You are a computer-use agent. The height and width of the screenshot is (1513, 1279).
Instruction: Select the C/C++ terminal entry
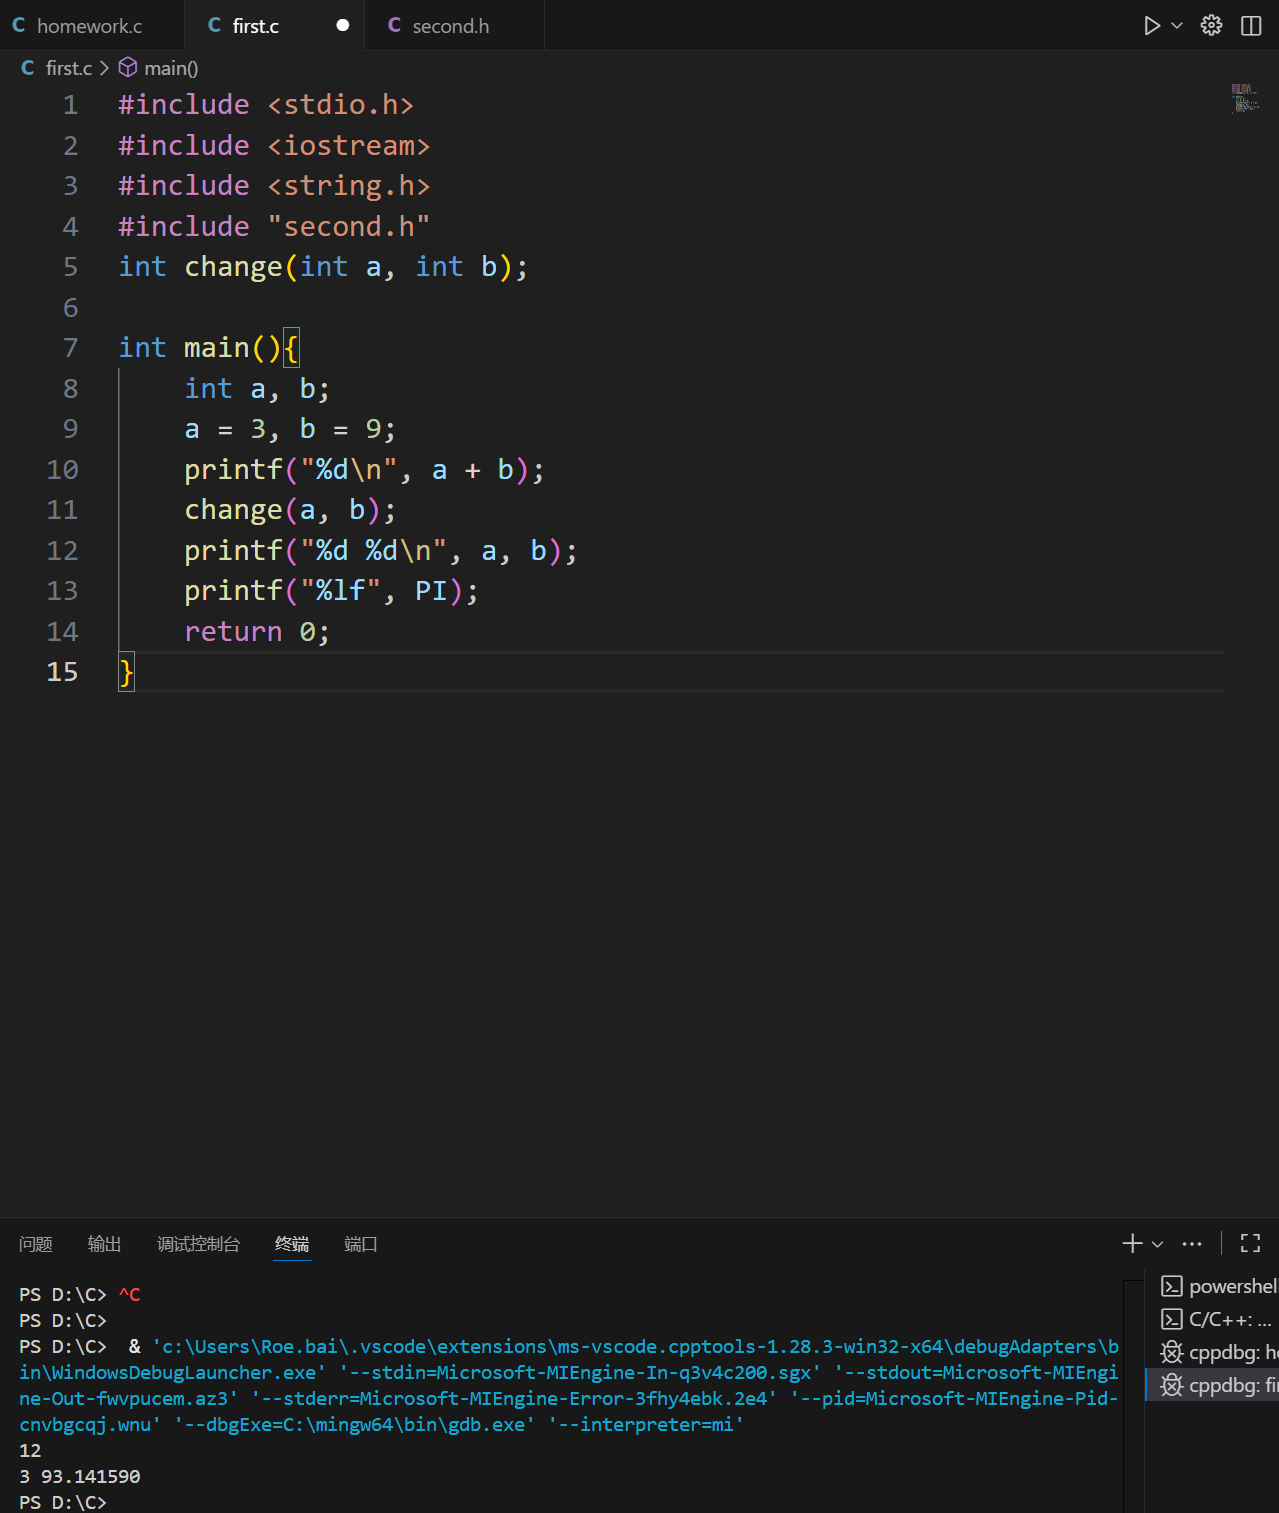pyautogui.click(x=1212, y=1319)
